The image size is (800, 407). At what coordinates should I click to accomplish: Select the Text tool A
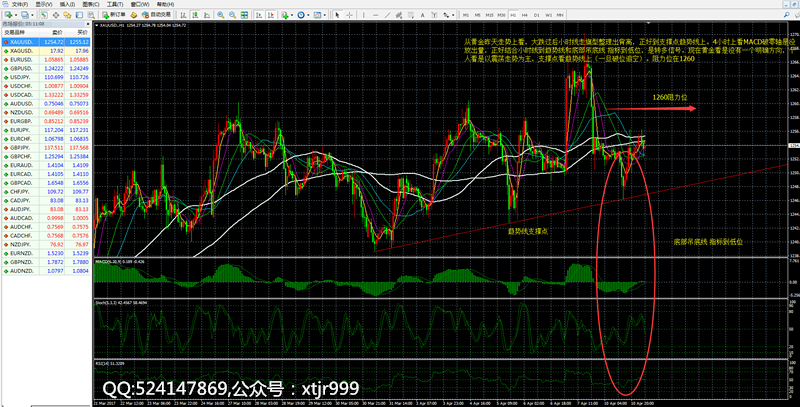point(422,15)
